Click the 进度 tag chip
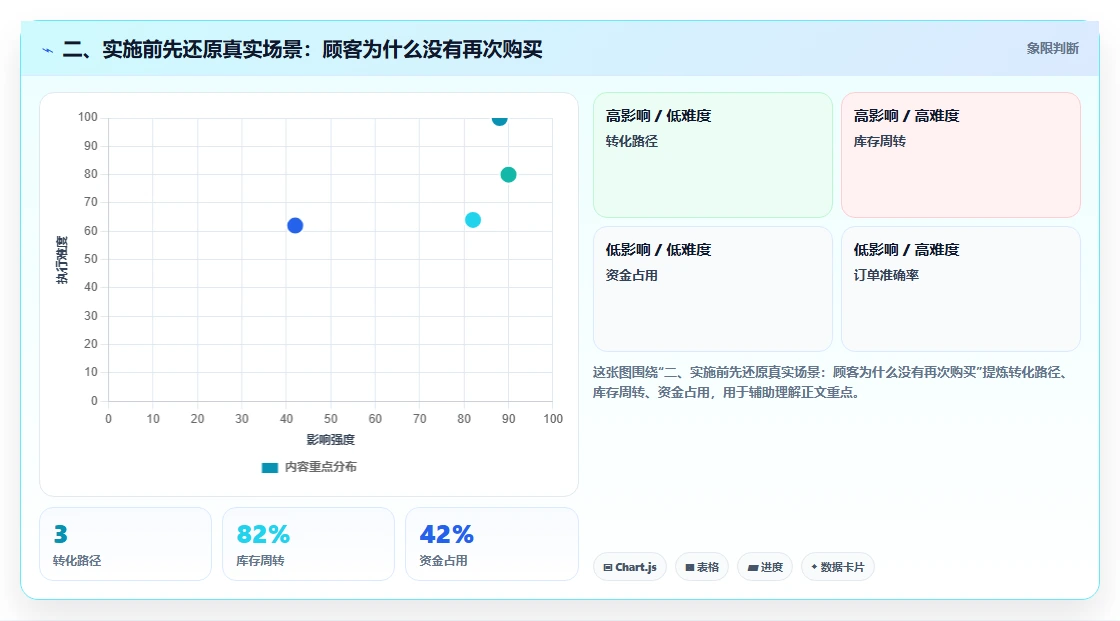The image size is (1120, 621). (x=765, y=567)
